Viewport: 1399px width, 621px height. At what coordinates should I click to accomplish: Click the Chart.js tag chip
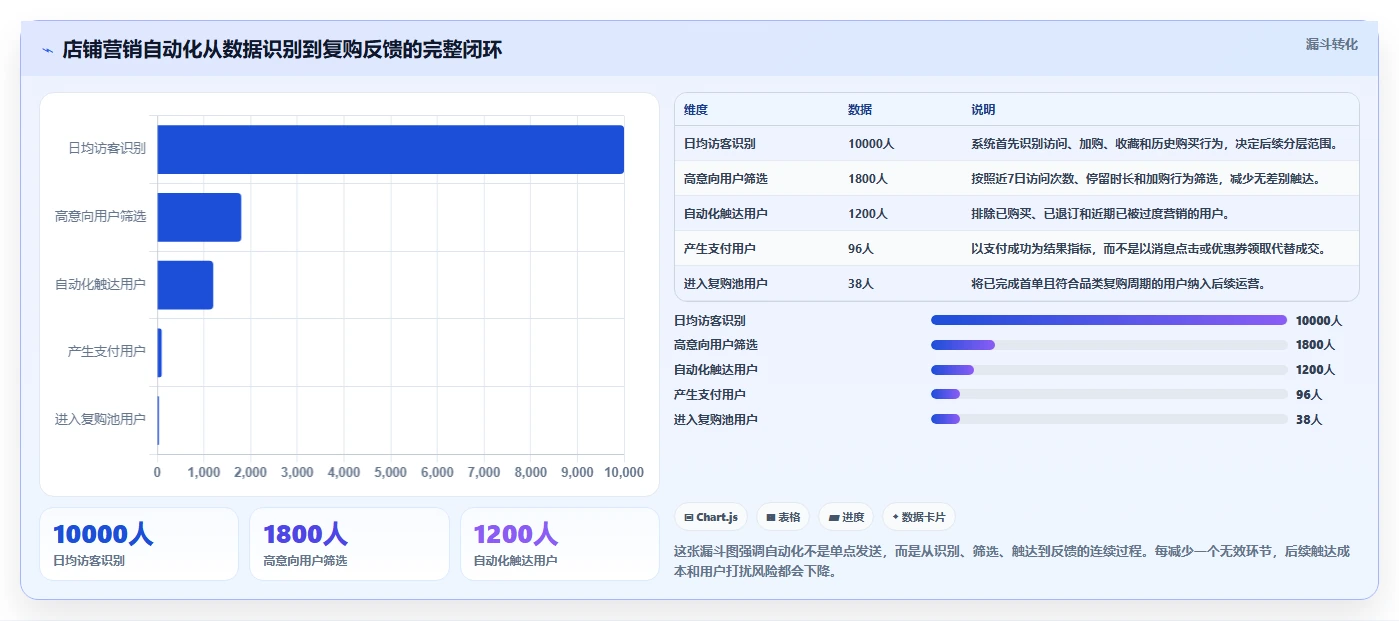click(711, 517)
